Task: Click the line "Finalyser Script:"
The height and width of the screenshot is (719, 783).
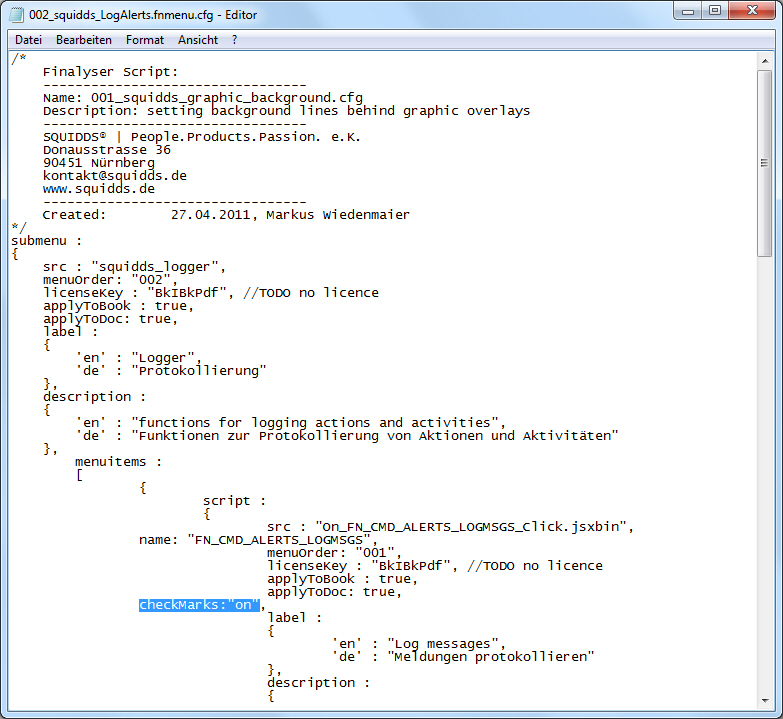Action: pos(110,72)
